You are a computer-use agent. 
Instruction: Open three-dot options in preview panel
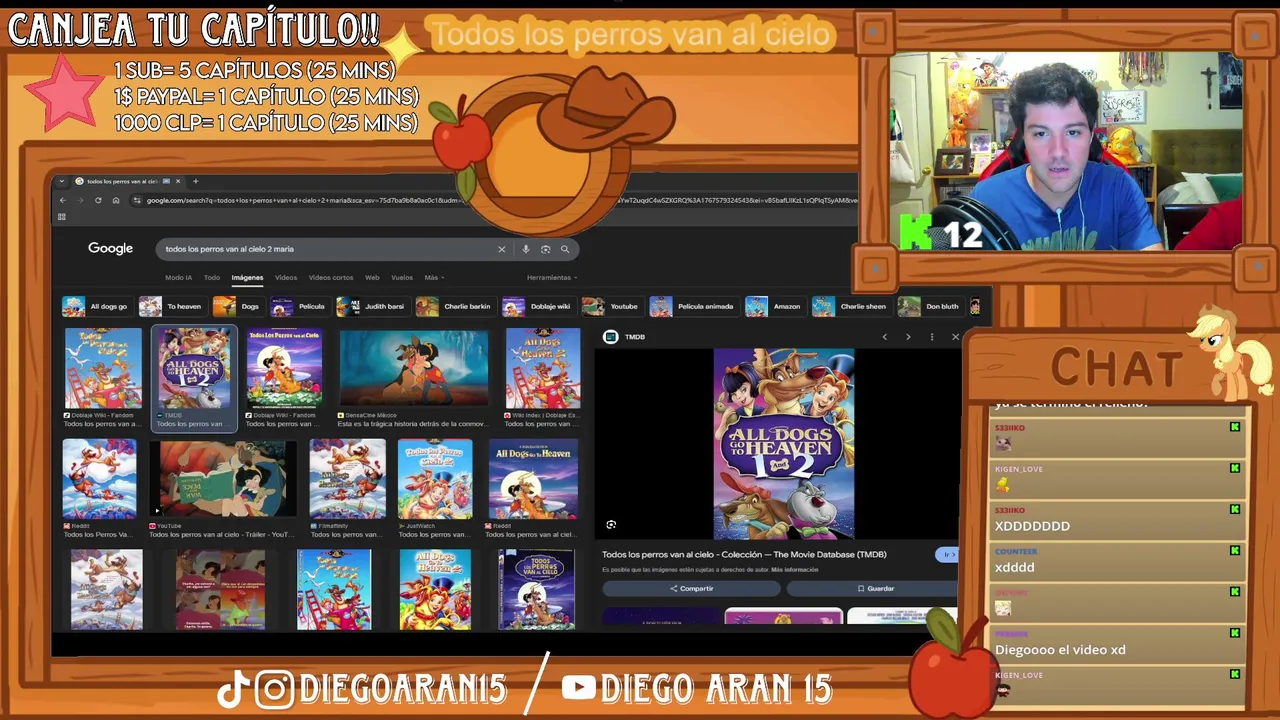(932, 337)
